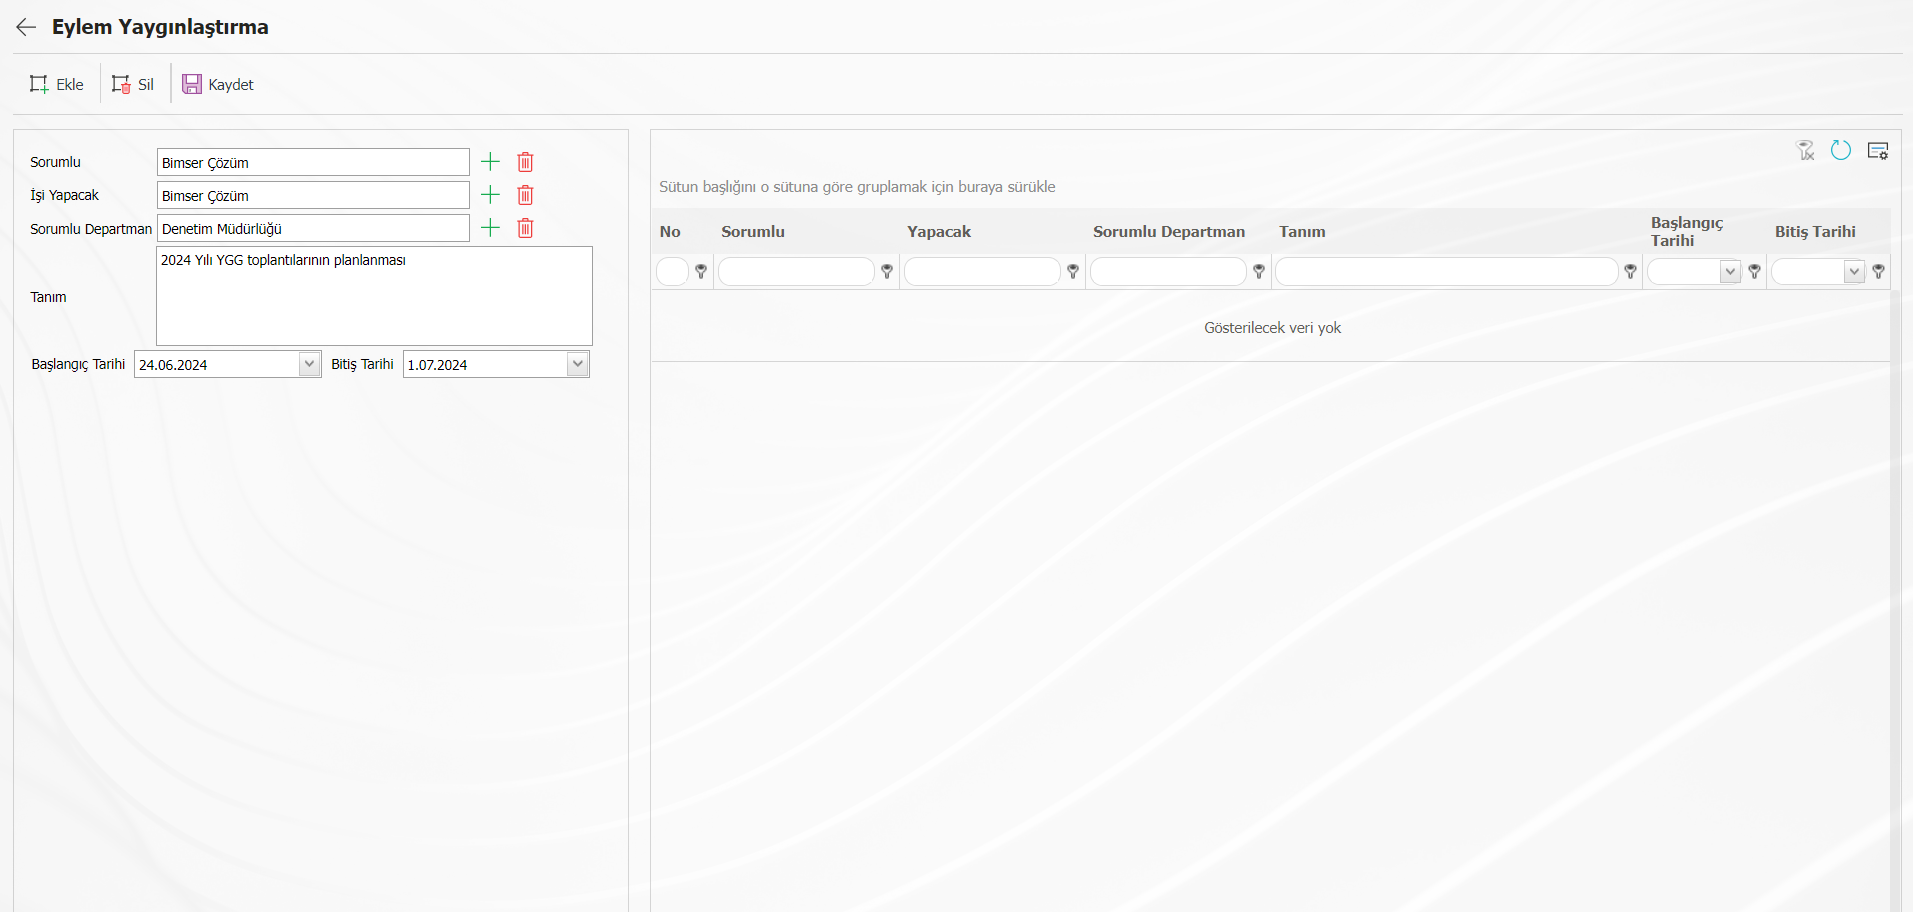The height and width of the screenshot is (912, 1913).
Task: Click the green plus next to İşi Yapacak
Action: click(490, 195)
